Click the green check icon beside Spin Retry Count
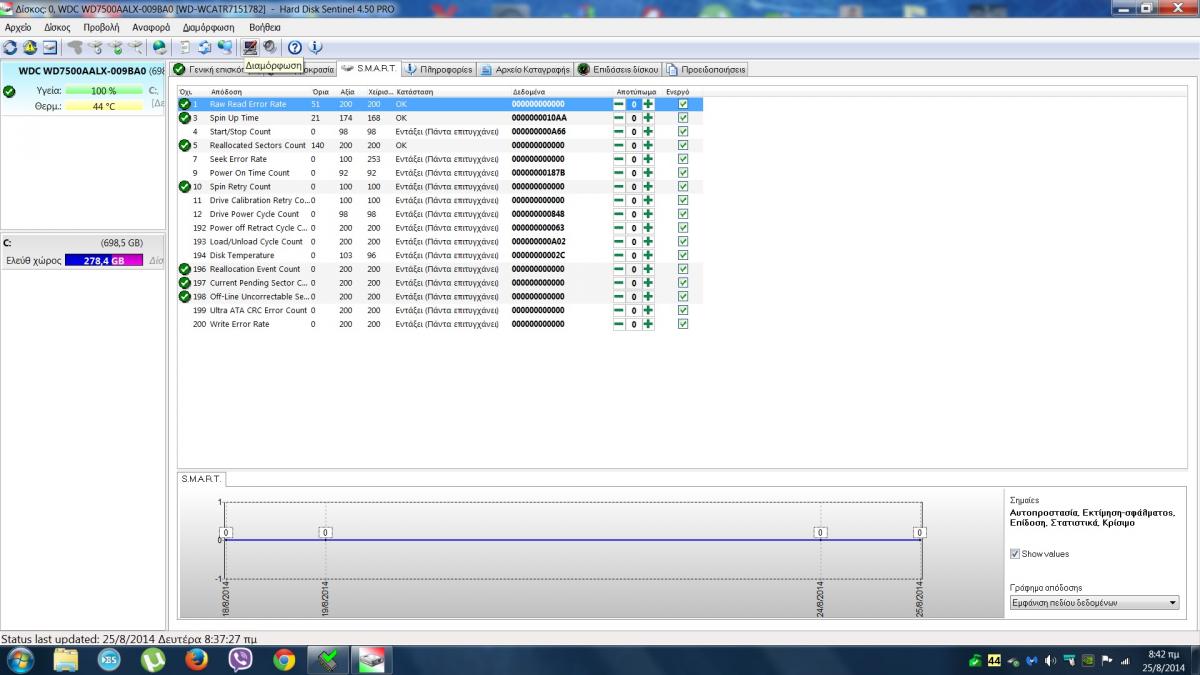The width and height of the screenshot is (1200, 675). click(x=185, y=186)
